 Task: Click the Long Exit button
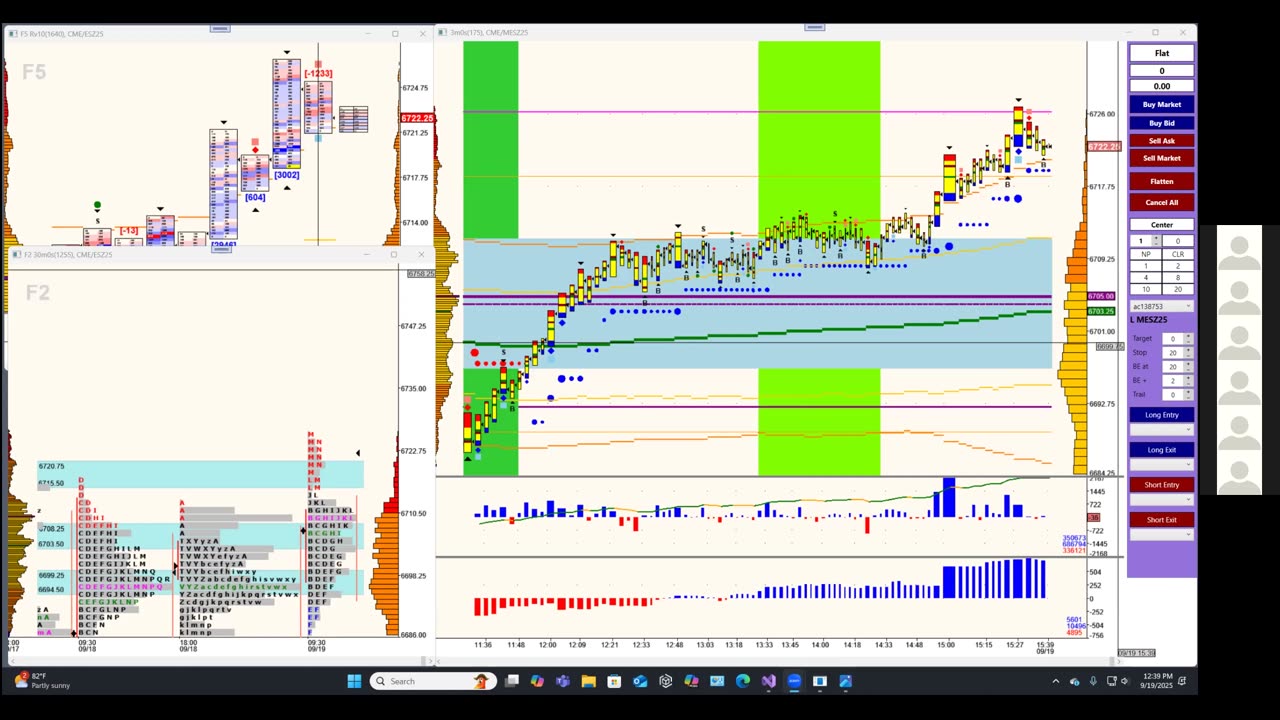pos(1161,450)
